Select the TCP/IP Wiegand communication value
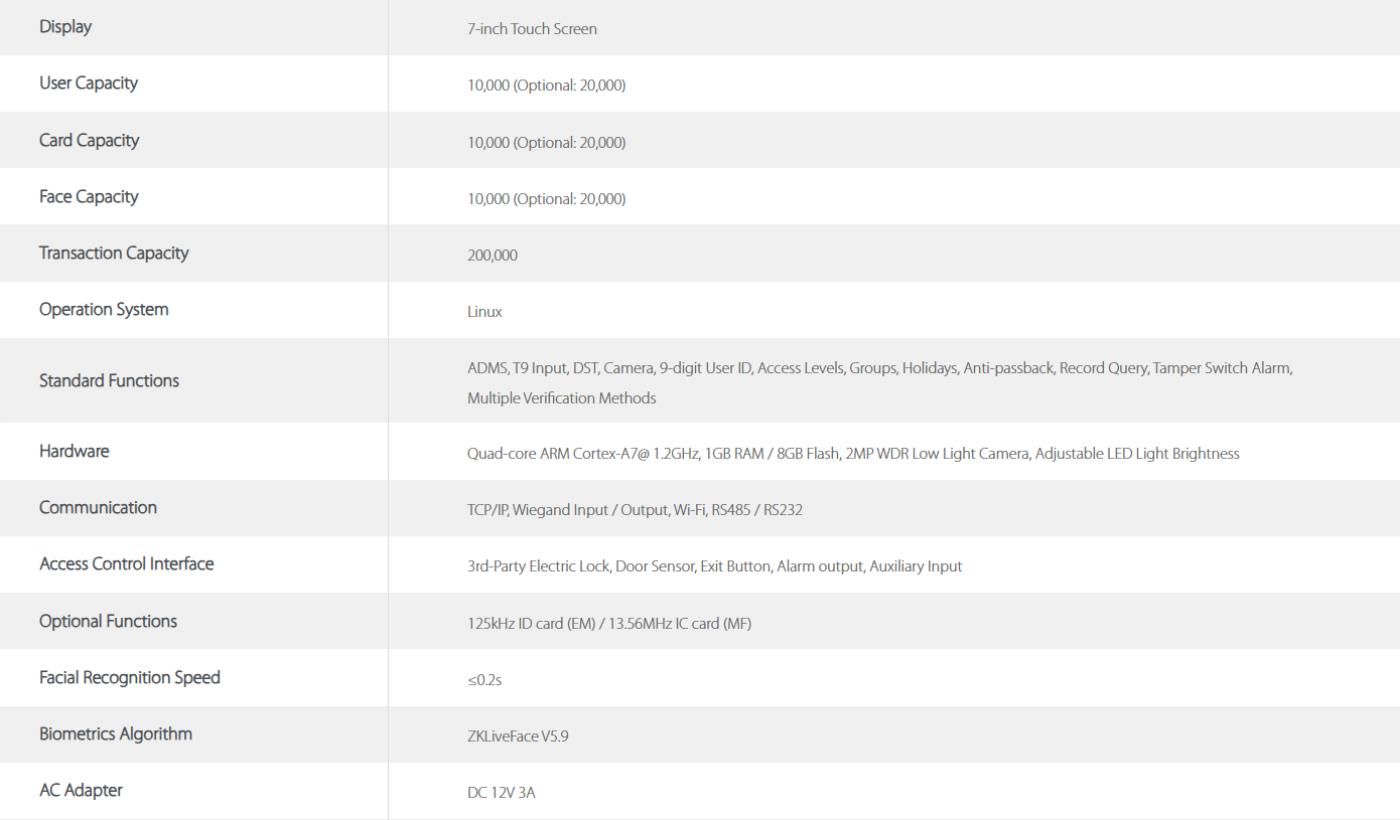 click(x=635, y=510)
